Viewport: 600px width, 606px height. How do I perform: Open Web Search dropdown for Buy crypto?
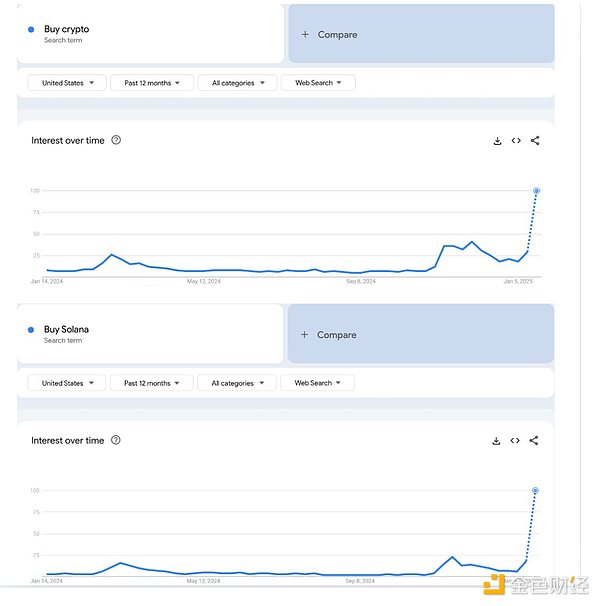pyautogui.click(x=318, y=83)
